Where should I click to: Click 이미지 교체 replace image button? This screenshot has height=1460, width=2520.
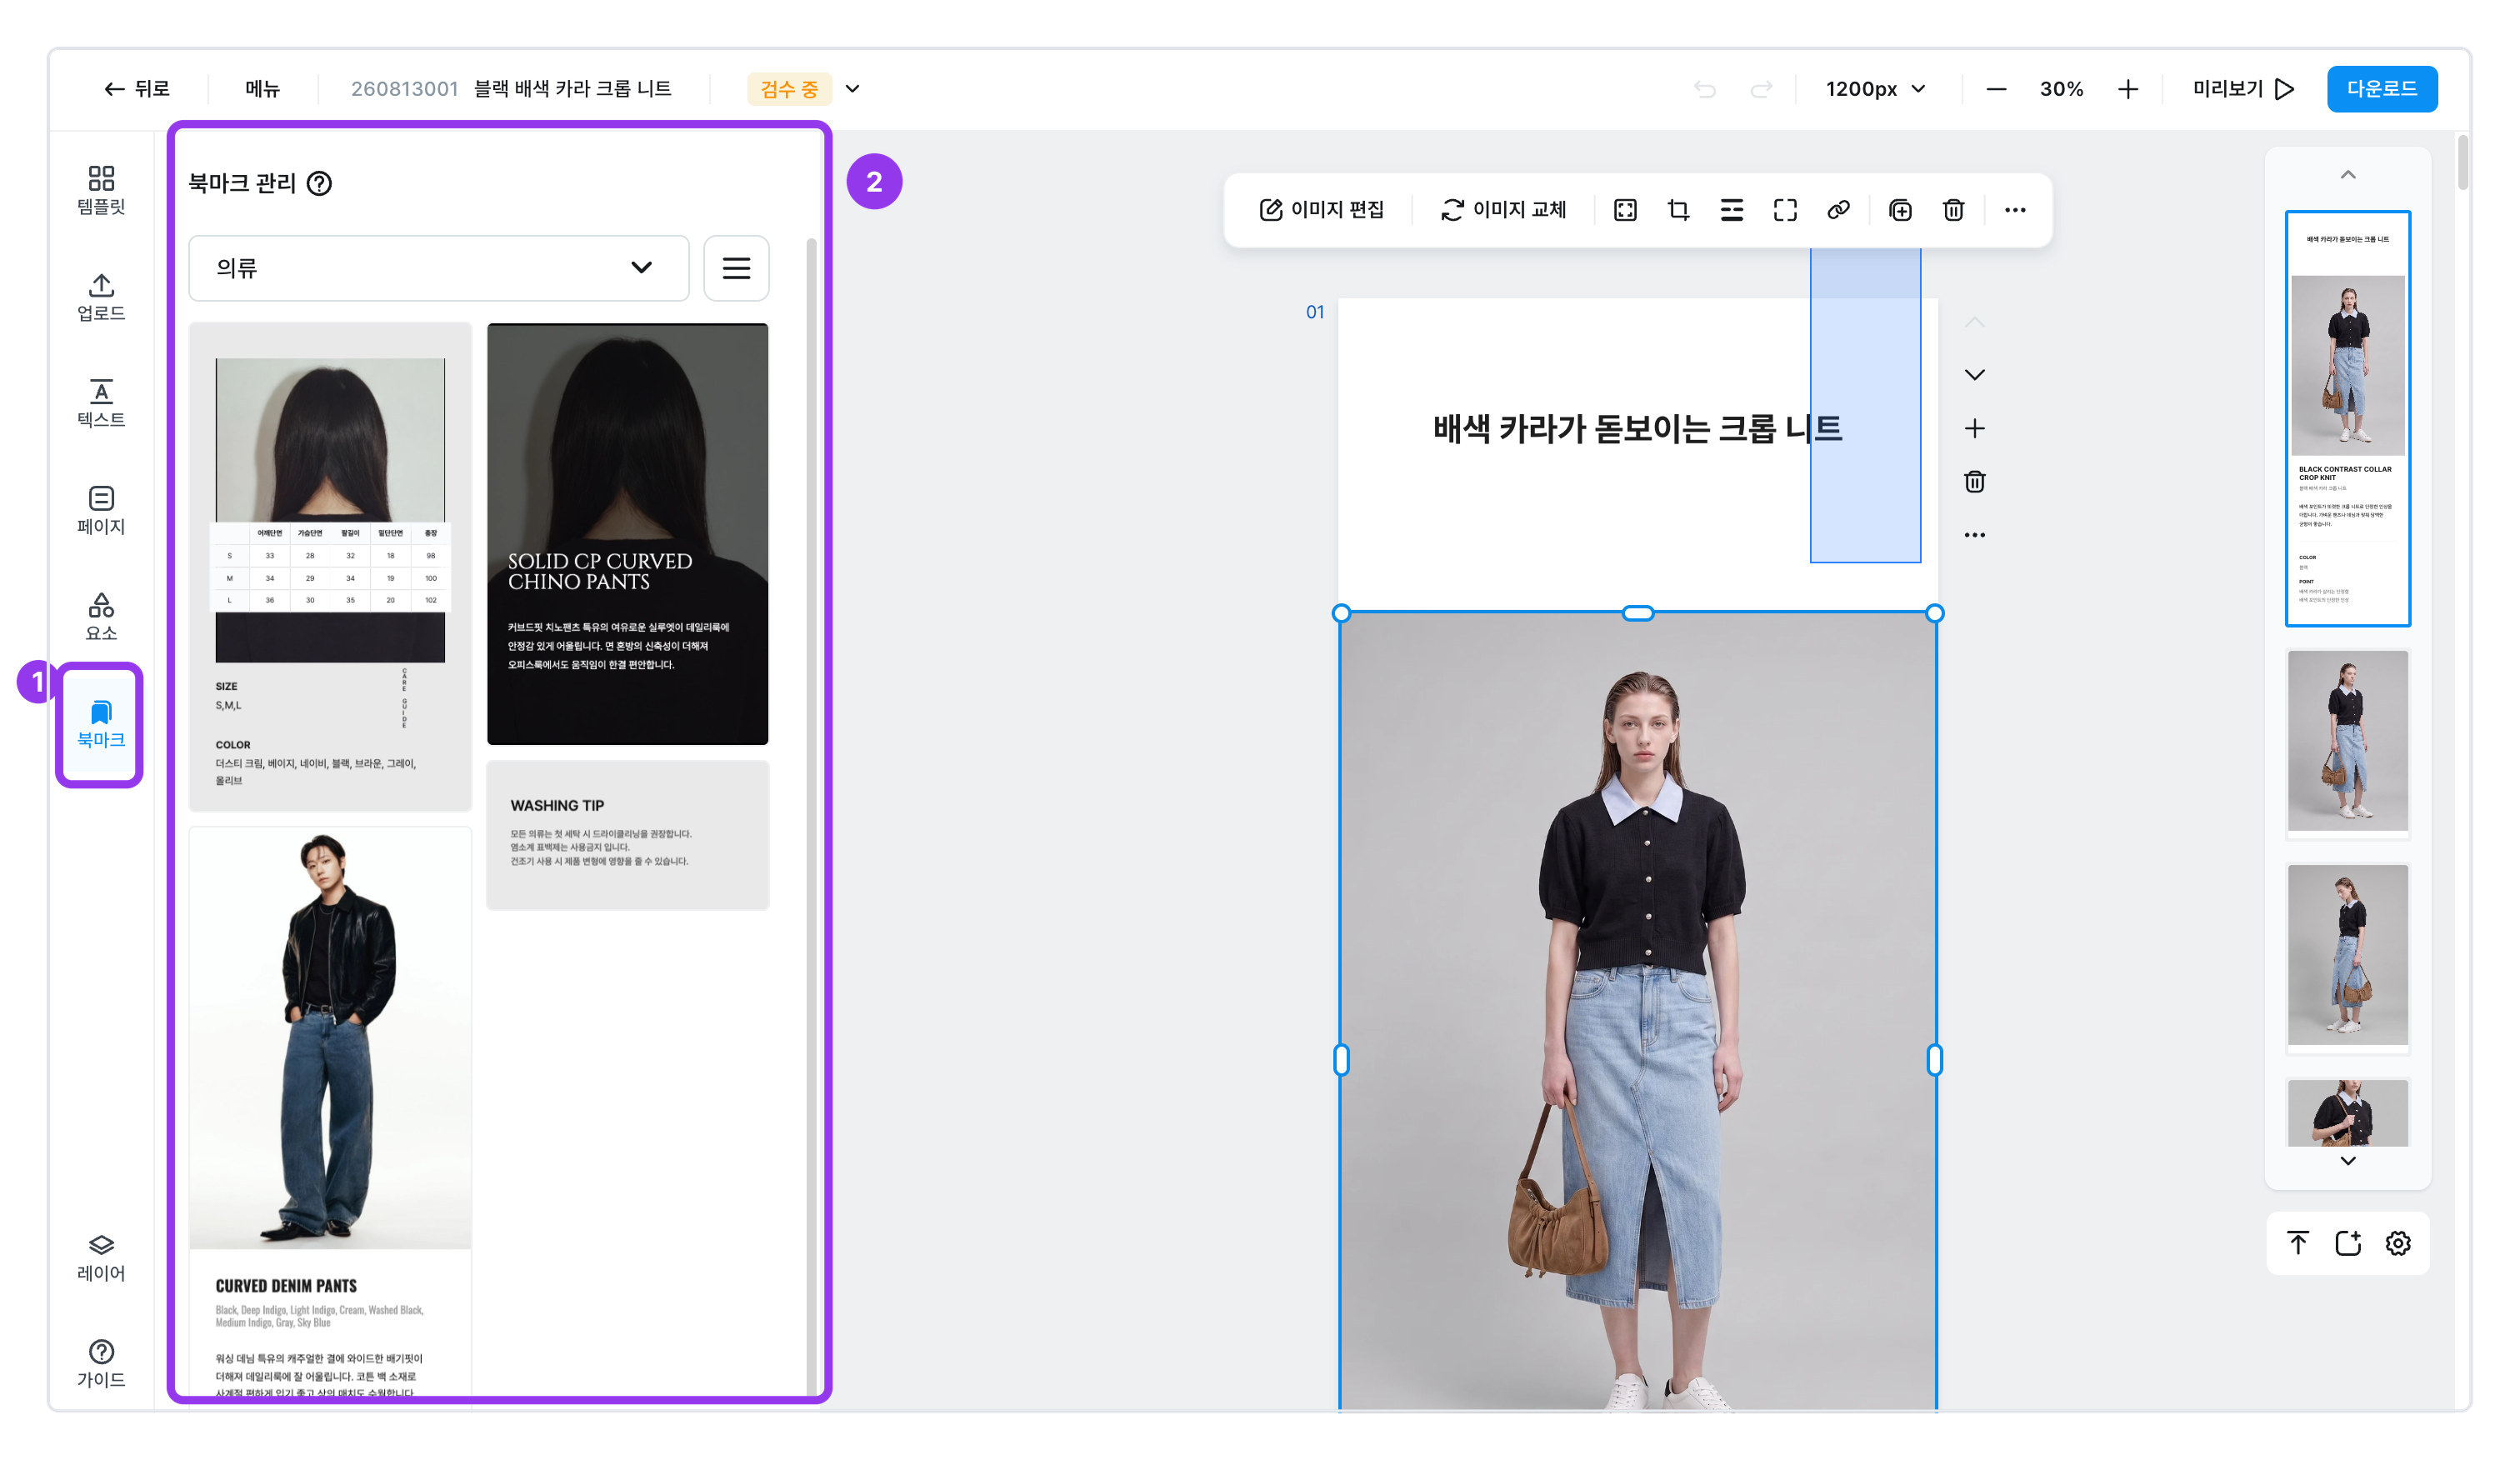tap(1503, 210)
